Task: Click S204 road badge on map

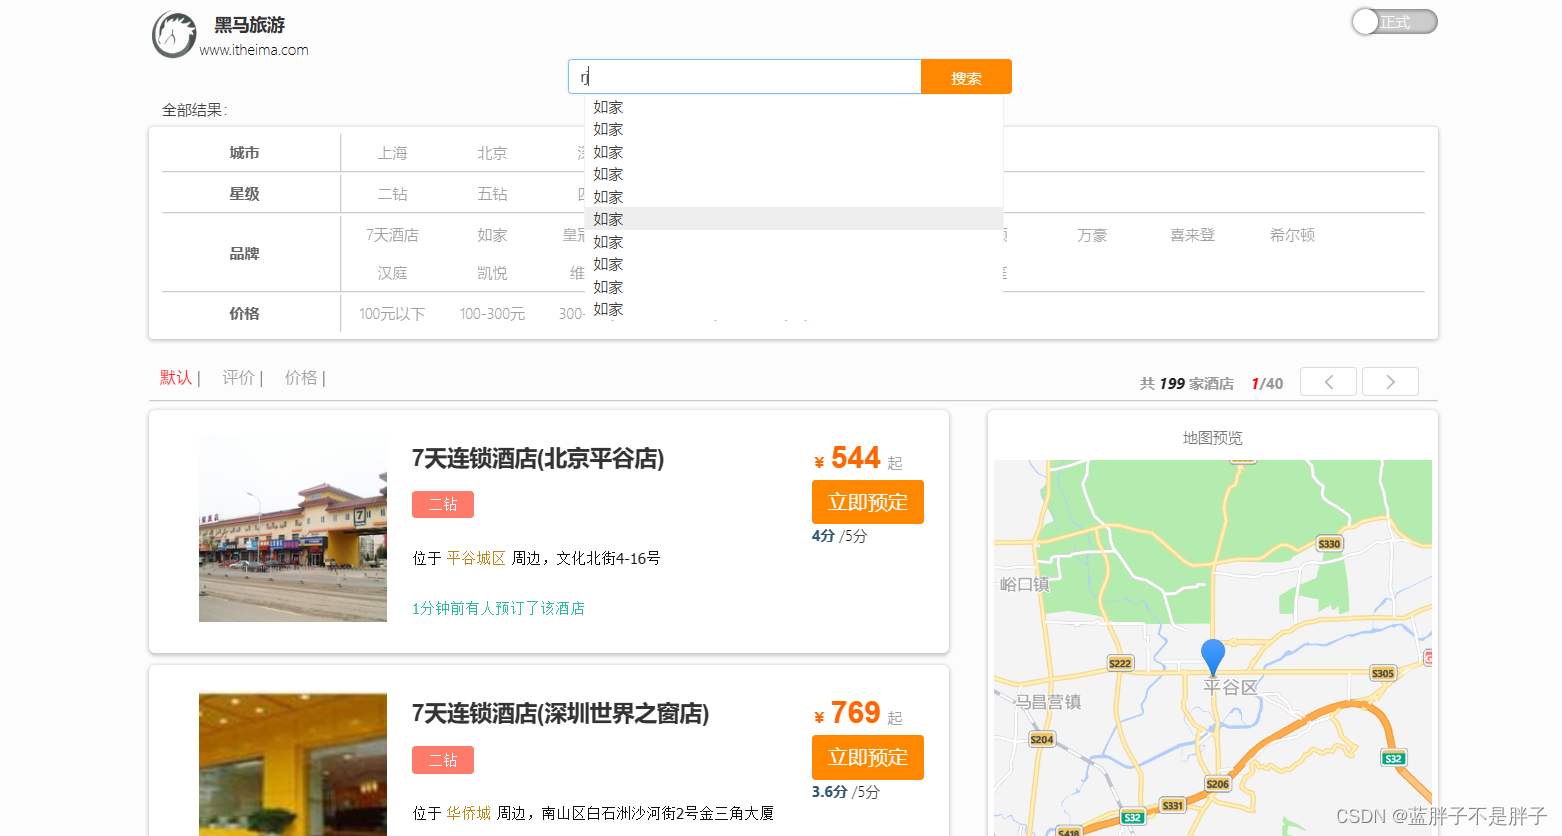Action: [1042, 739]
